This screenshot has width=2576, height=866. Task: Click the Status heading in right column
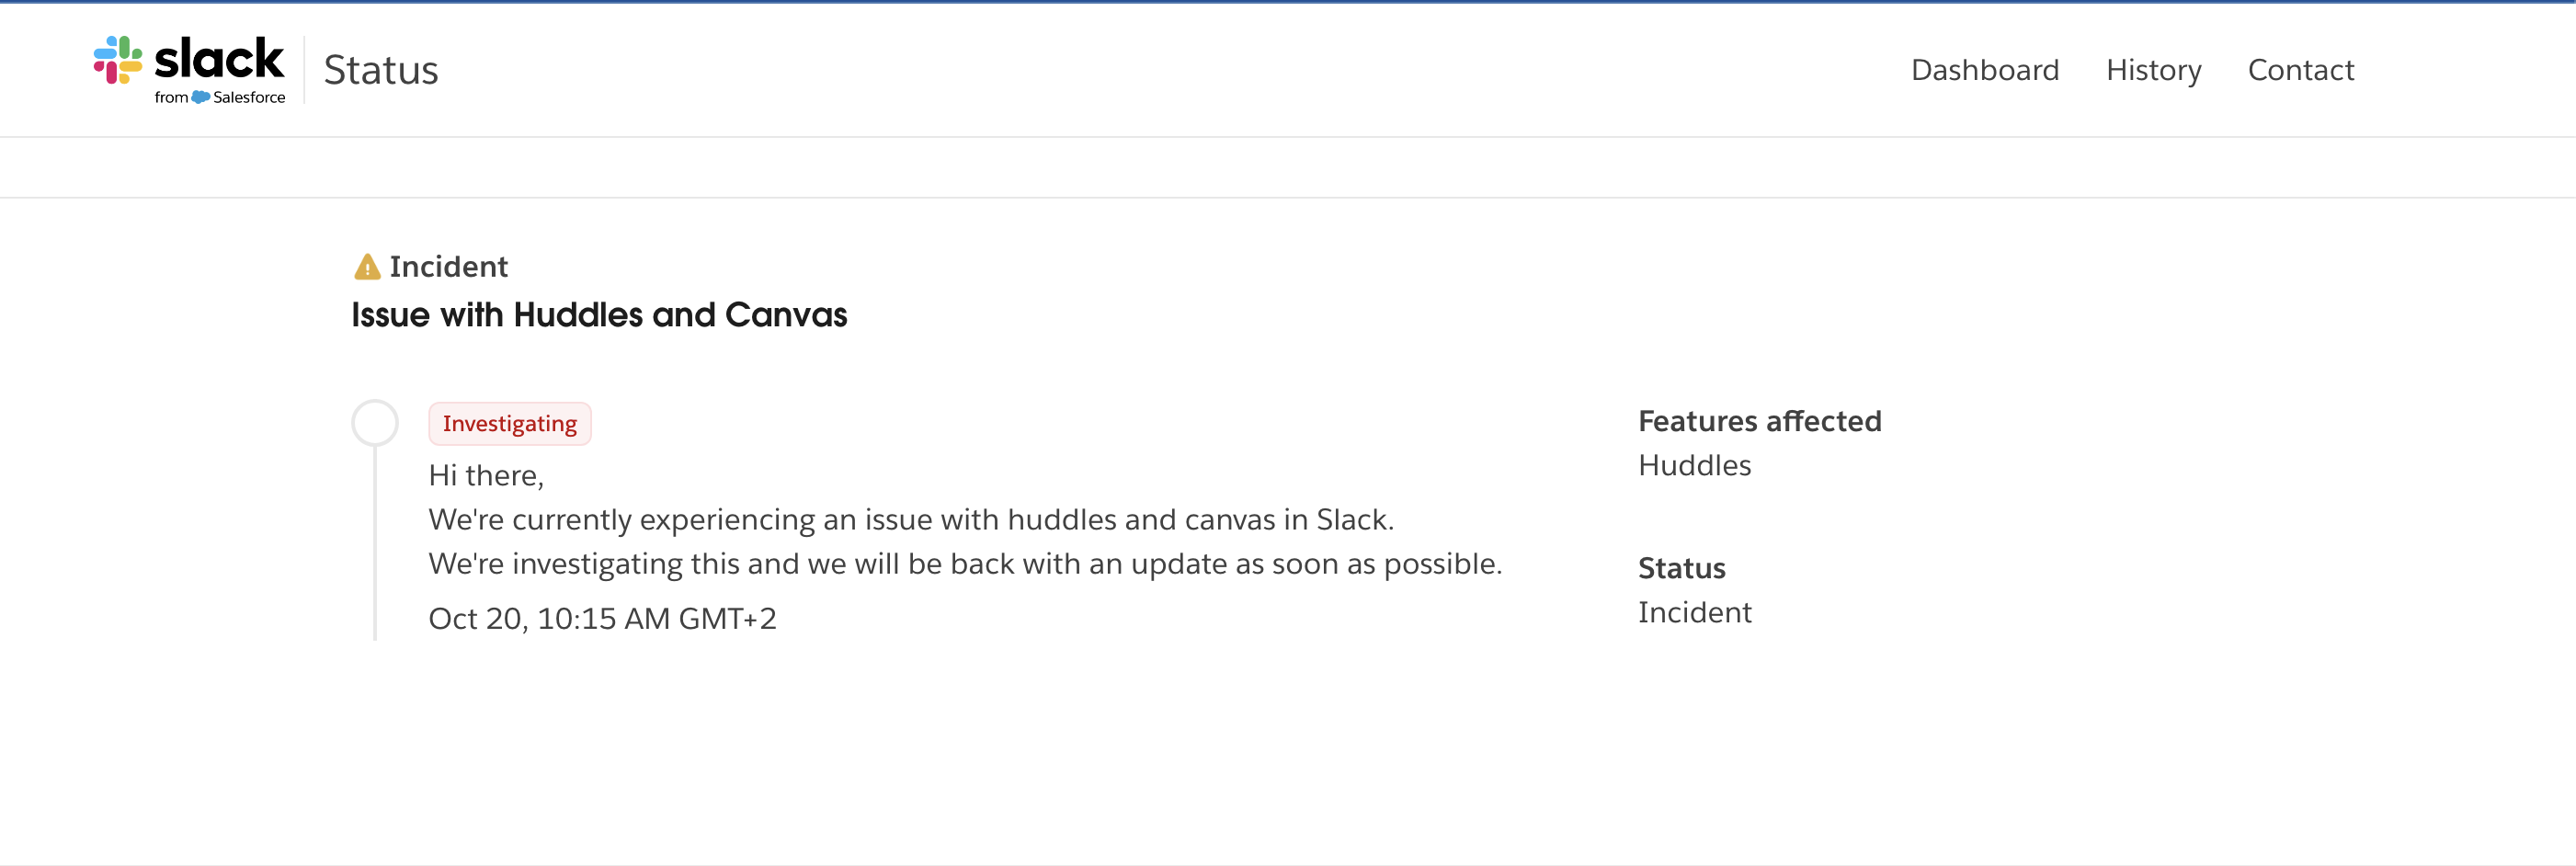coord(1681,568)
